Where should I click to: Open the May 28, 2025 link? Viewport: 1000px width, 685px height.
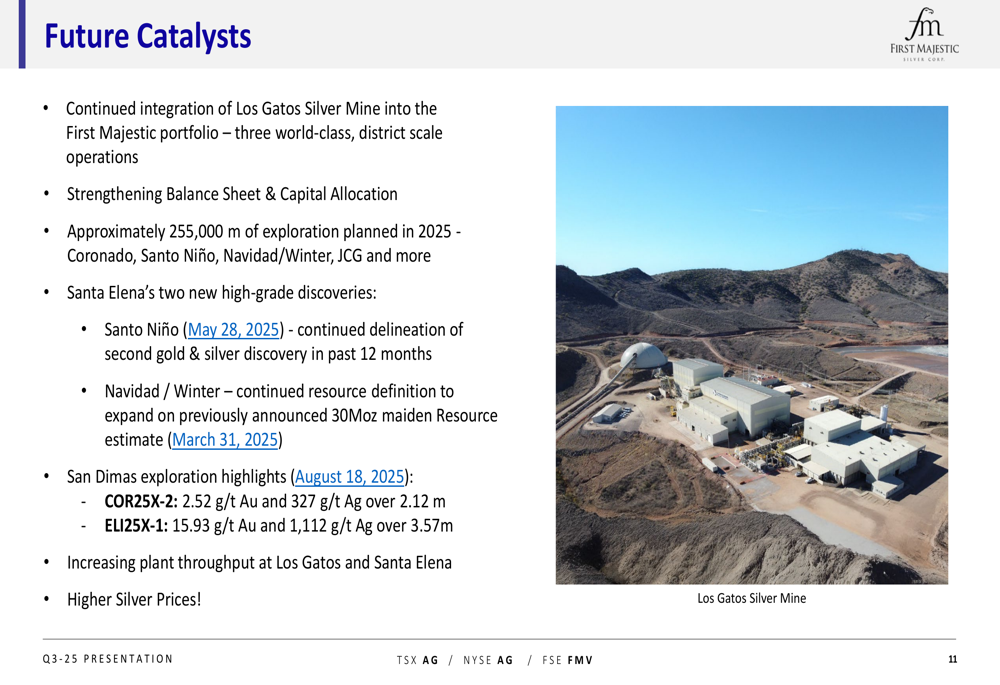pos(234,330)
